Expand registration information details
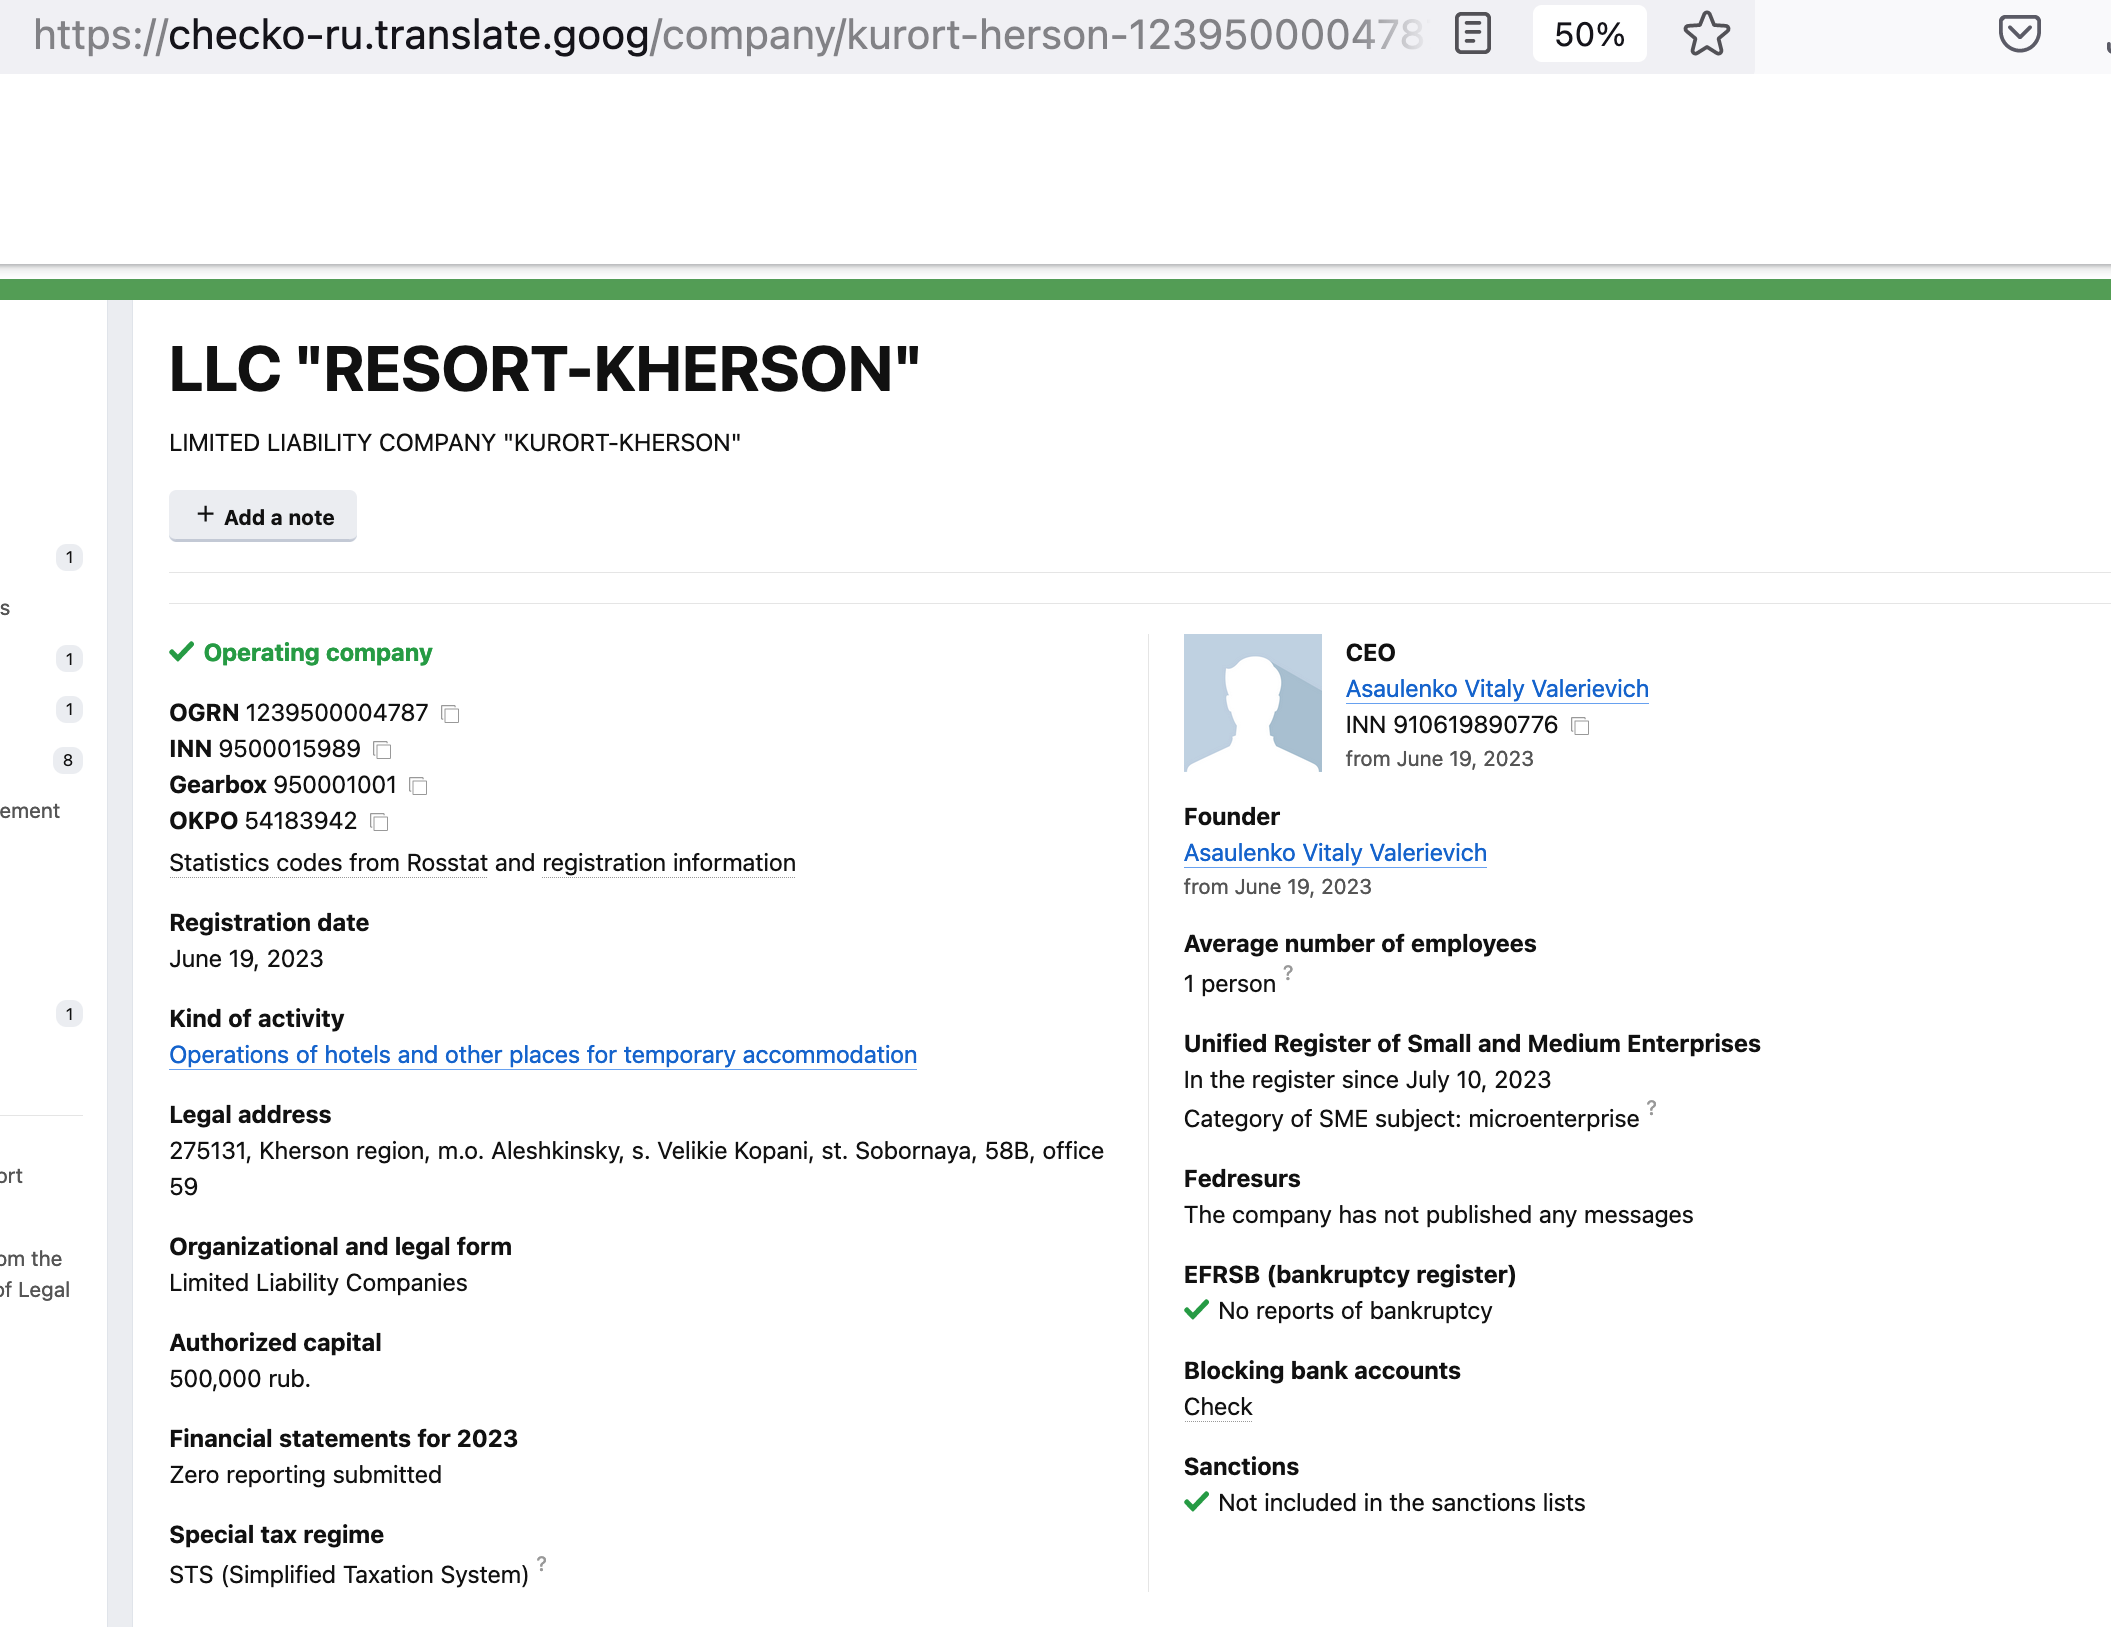Screen dimensions: 2111x1627 pyautogui.click(x=668, y=863)
